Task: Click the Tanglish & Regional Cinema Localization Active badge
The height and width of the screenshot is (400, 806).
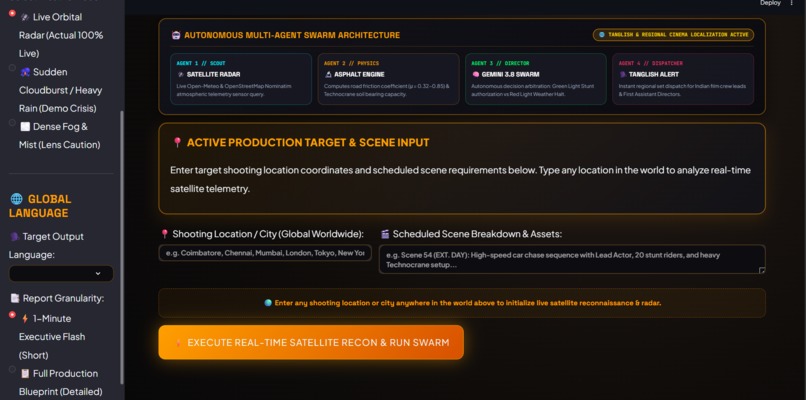Action: pos(673,35)
